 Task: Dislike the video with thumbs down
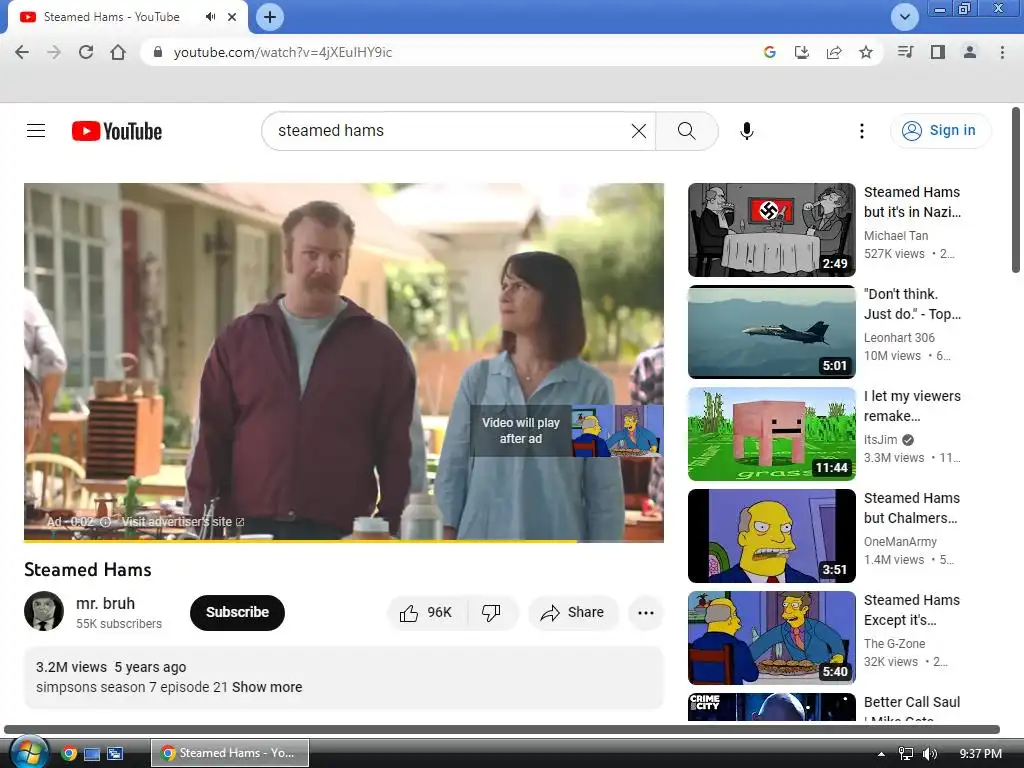tap(491, 613)
